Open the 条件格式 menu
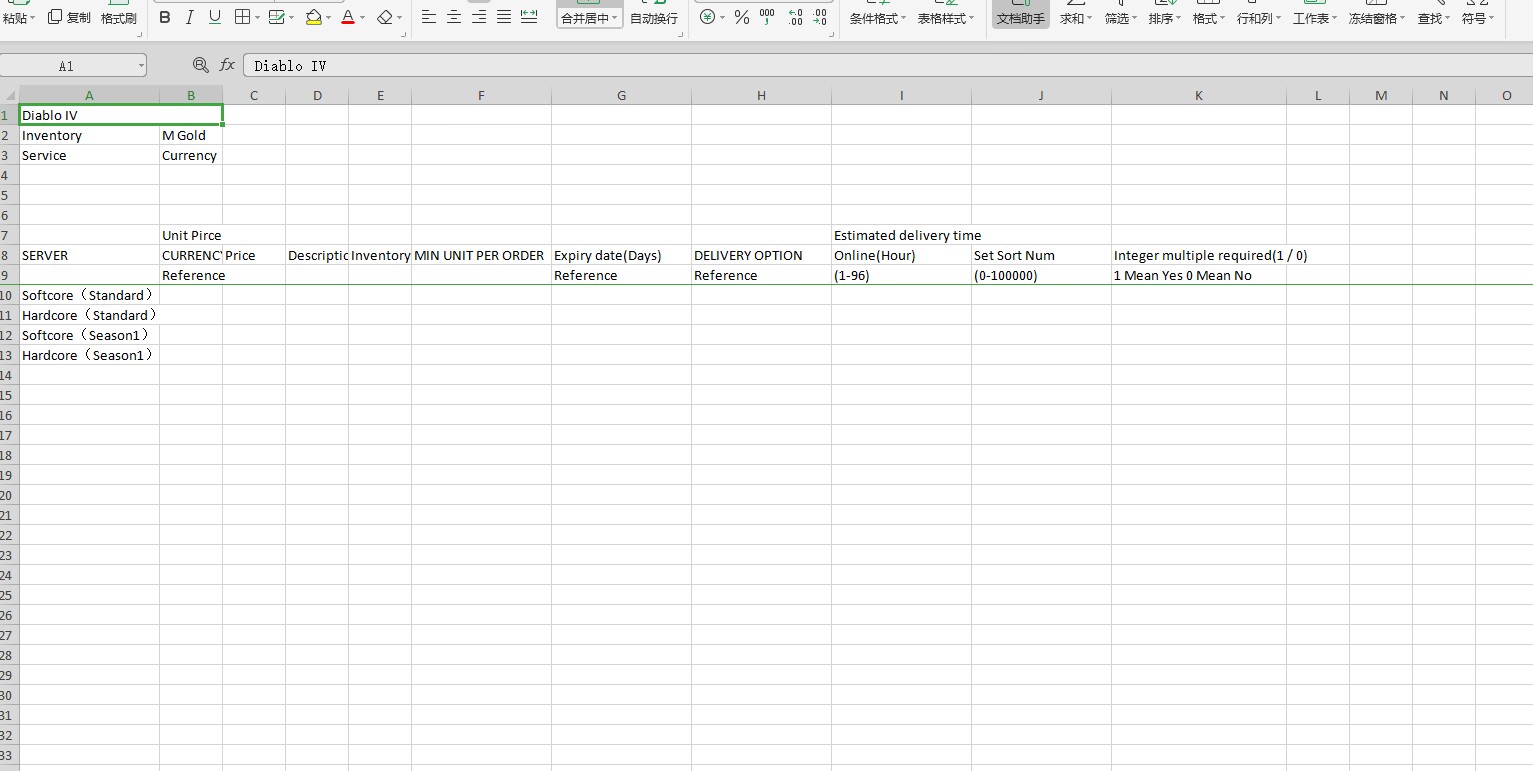The height and width of the screenshot is (771, 1533). tap(878, 18)
